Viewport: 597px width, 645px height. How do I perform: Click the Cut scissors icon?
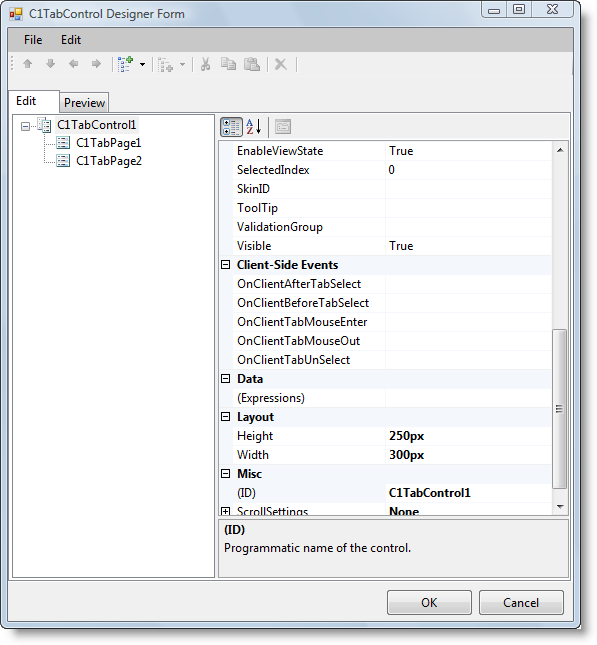point(205,64)
